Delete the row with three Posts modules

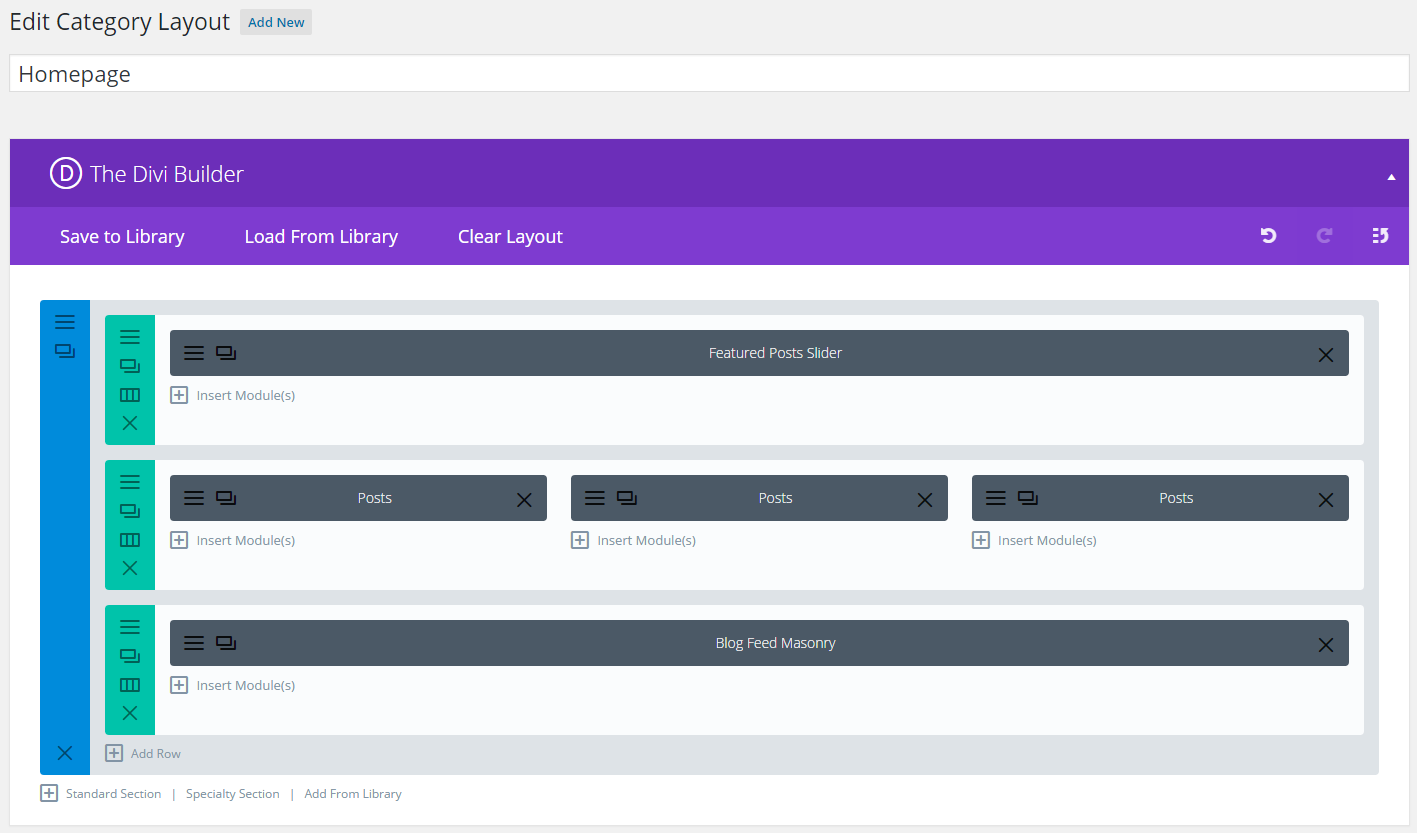(130, 568)
